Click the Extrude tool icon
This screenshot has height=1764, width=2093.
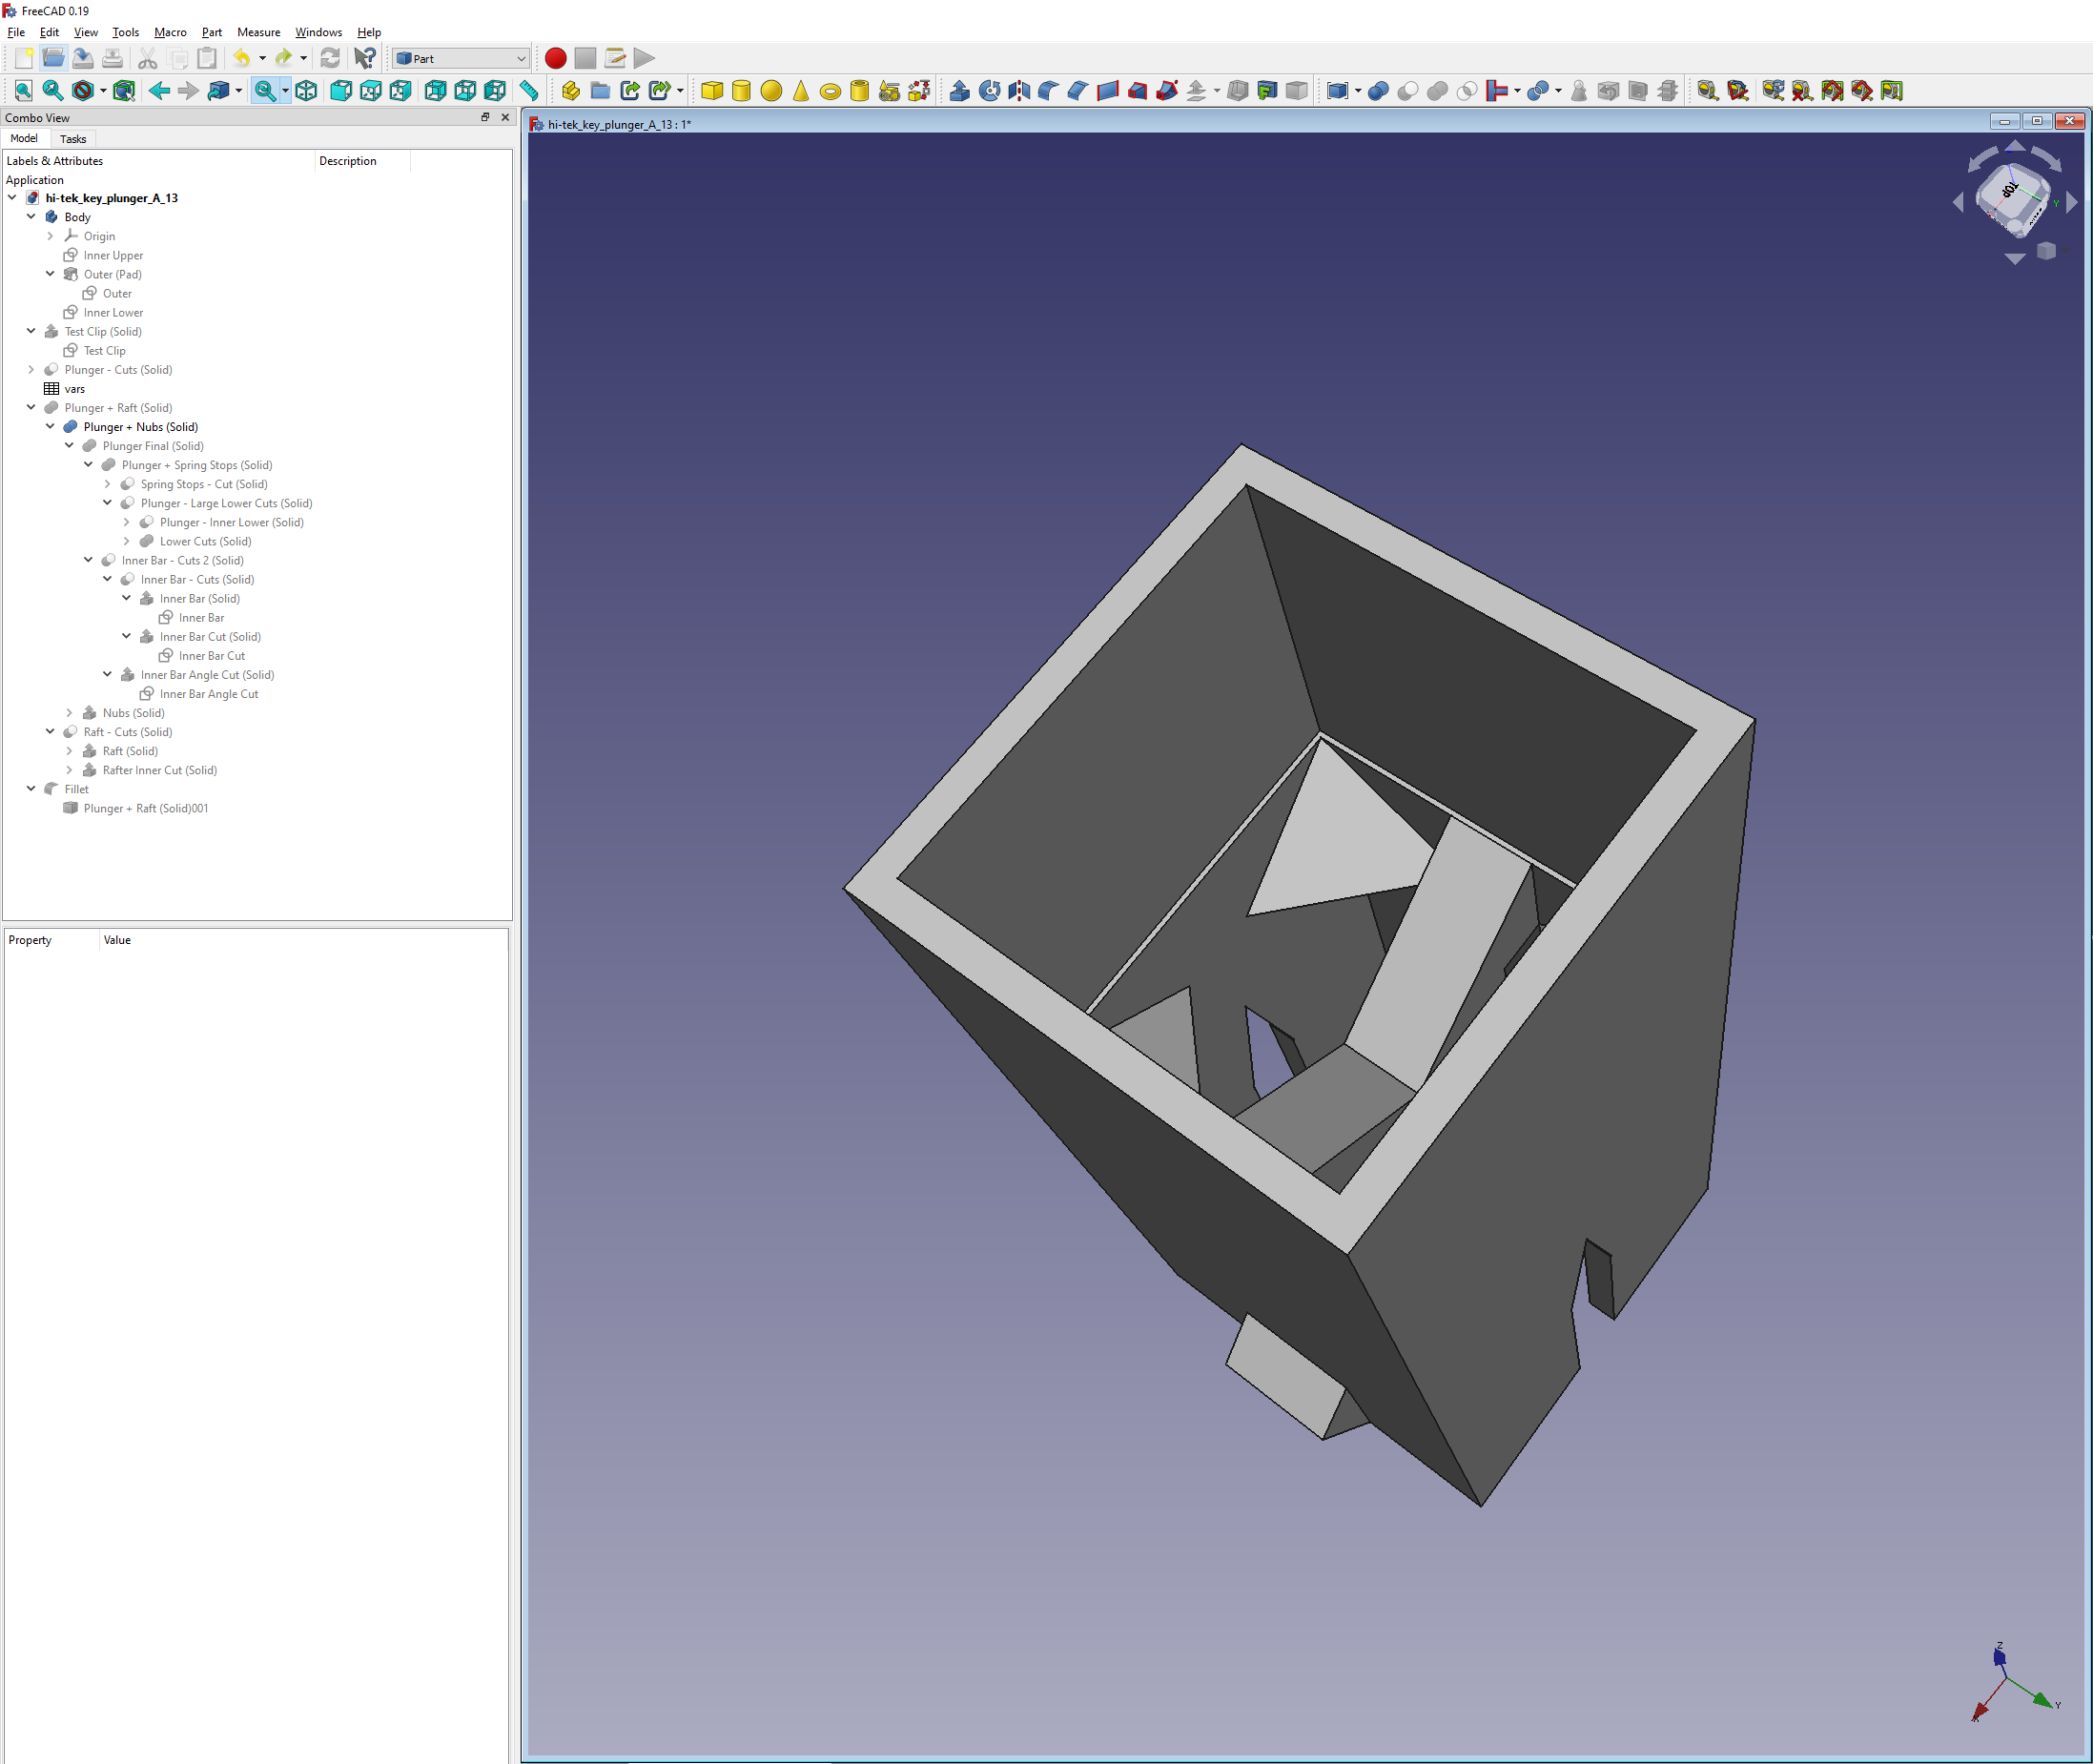(959, 91)
